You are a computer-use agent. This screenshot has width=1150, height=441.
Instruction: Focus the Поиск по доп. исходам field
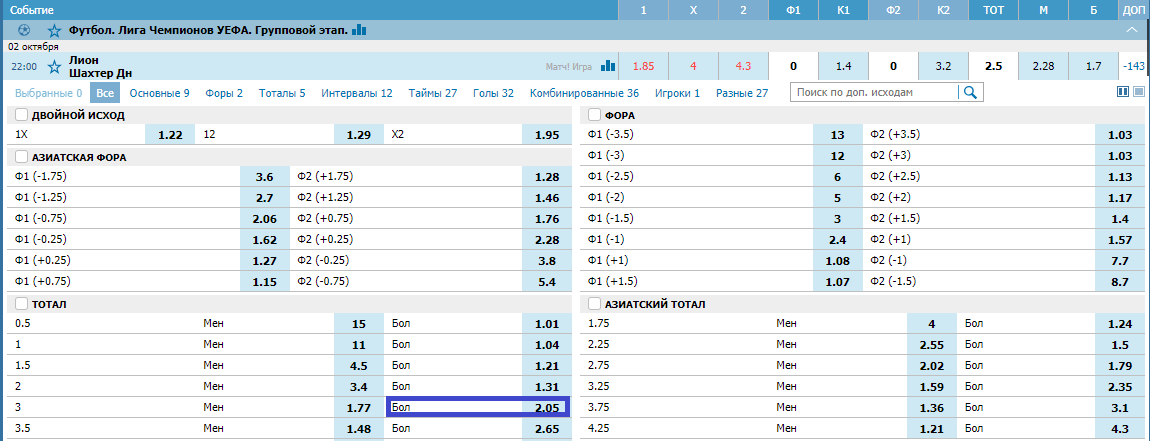click(x=874, y=92)
